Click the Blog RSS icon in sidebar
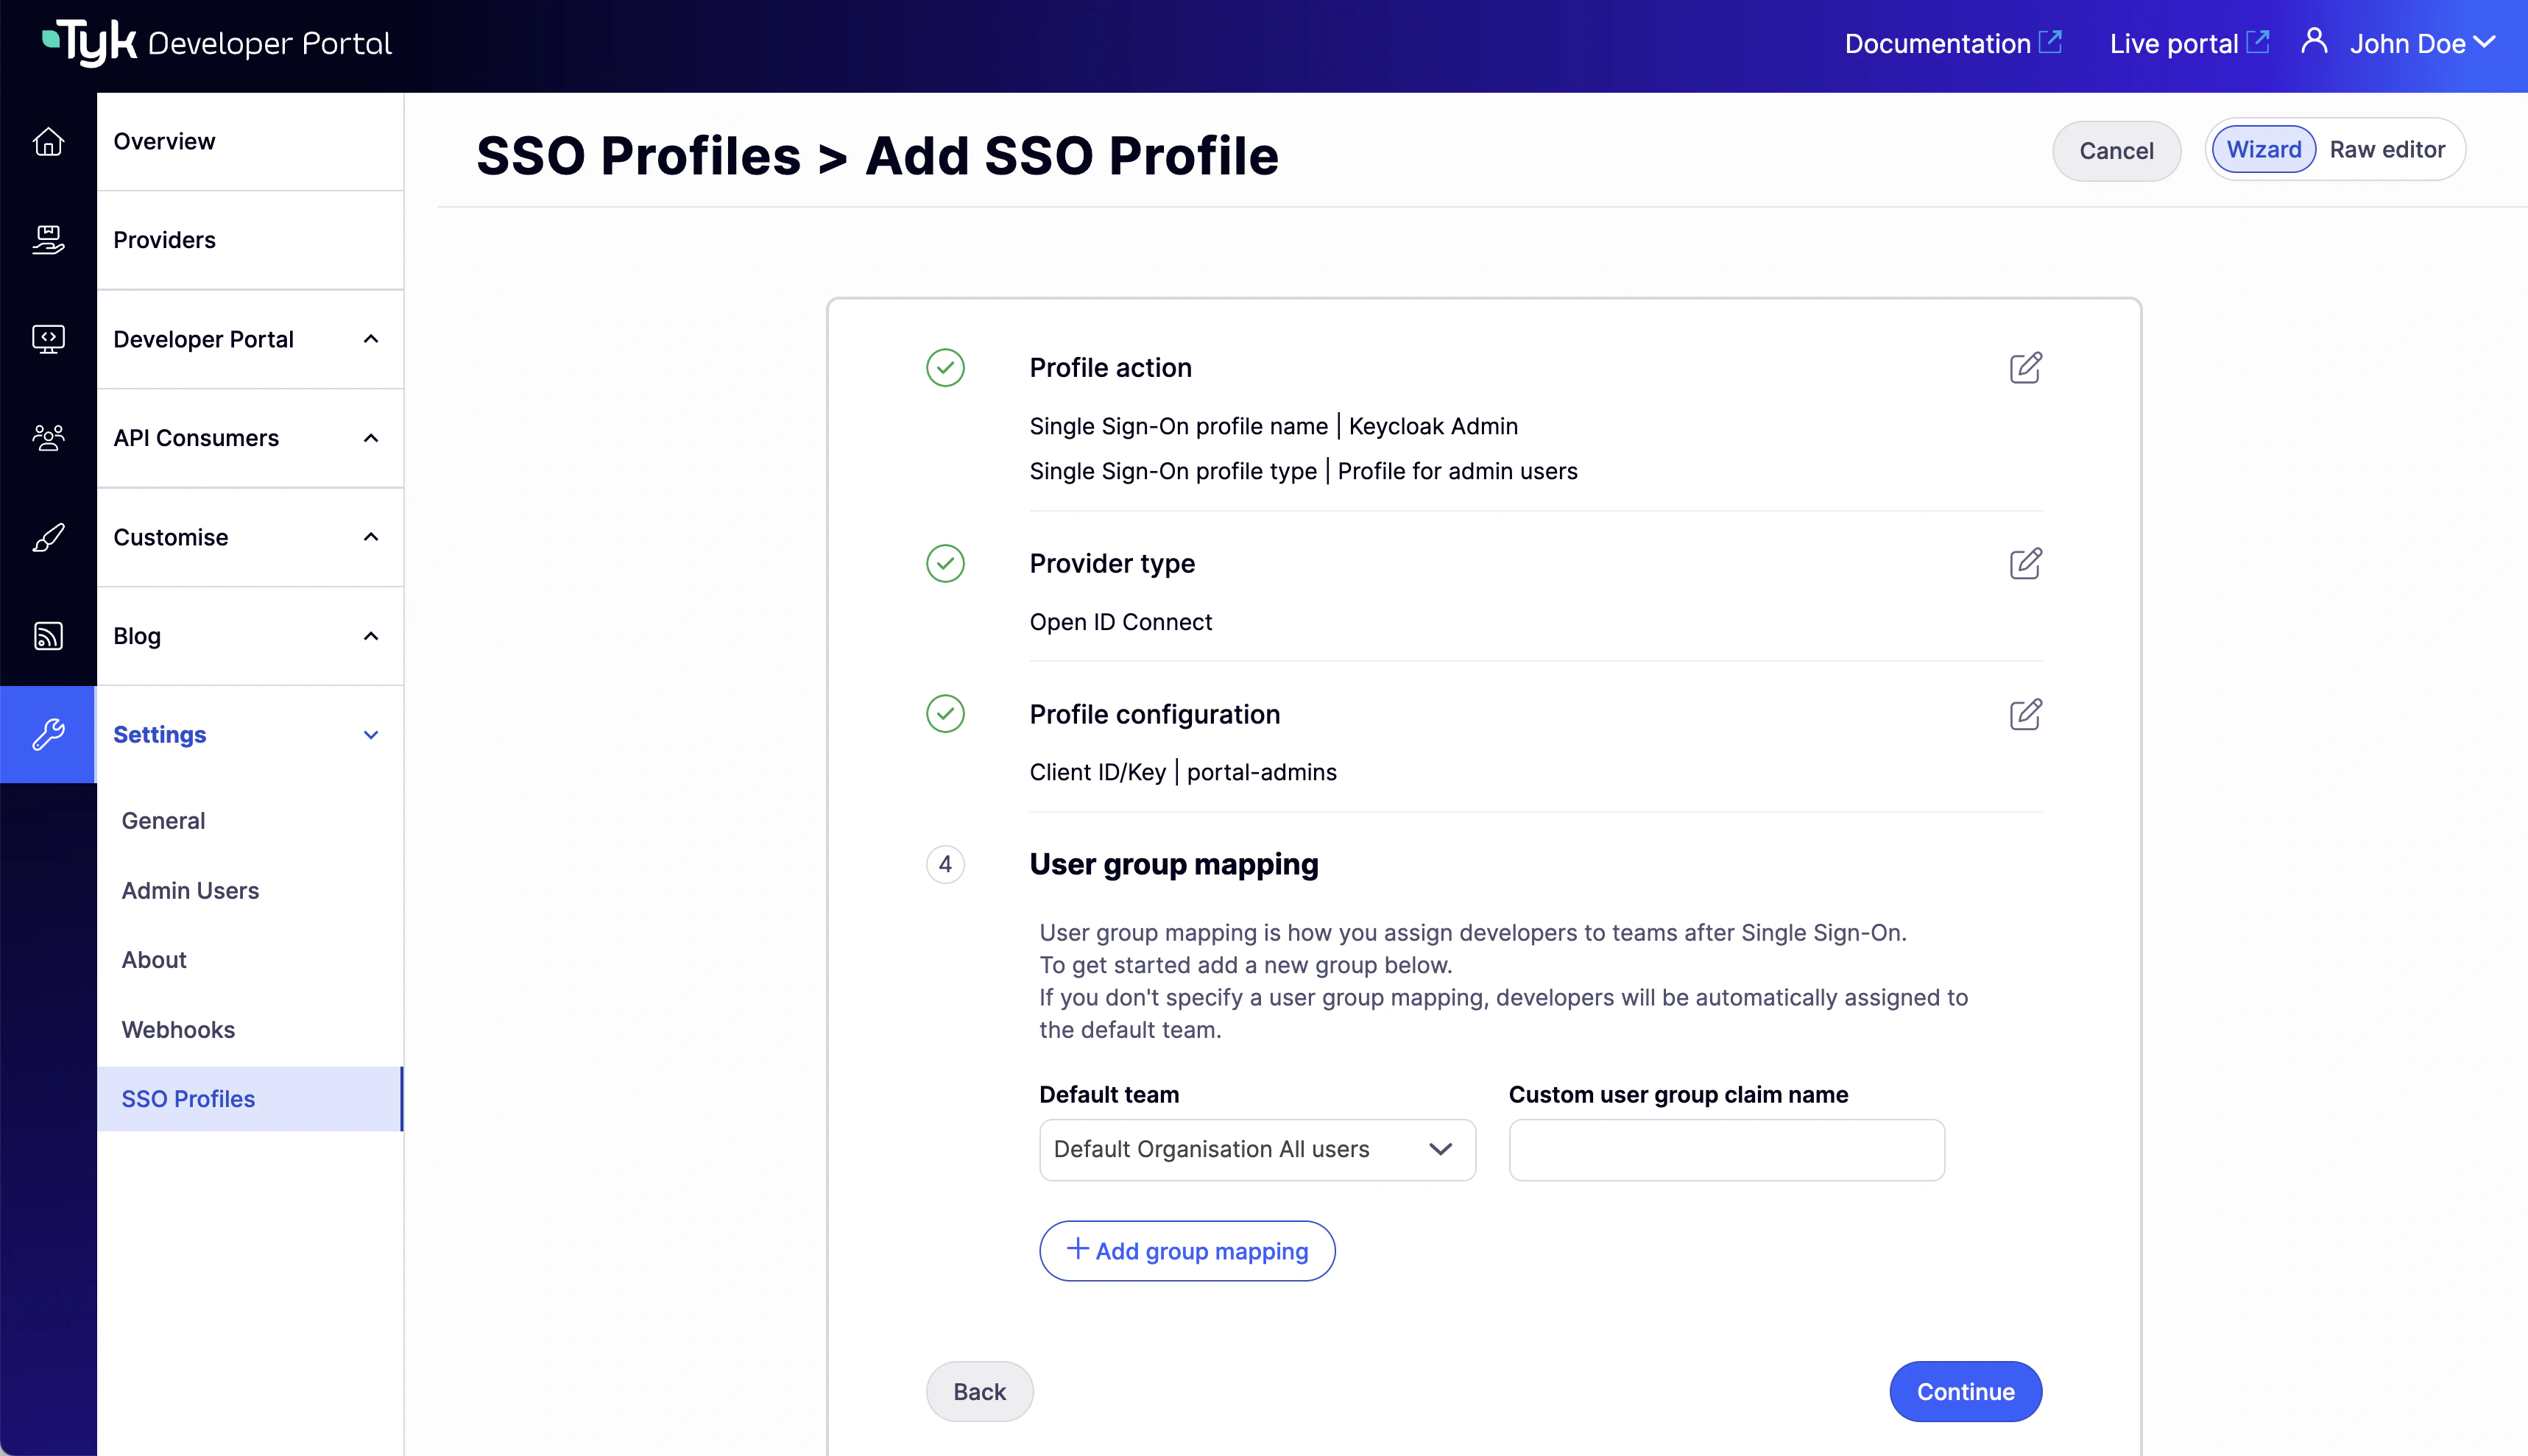The height and width of the screenshot is (1456, 2528). click(48, 635)
